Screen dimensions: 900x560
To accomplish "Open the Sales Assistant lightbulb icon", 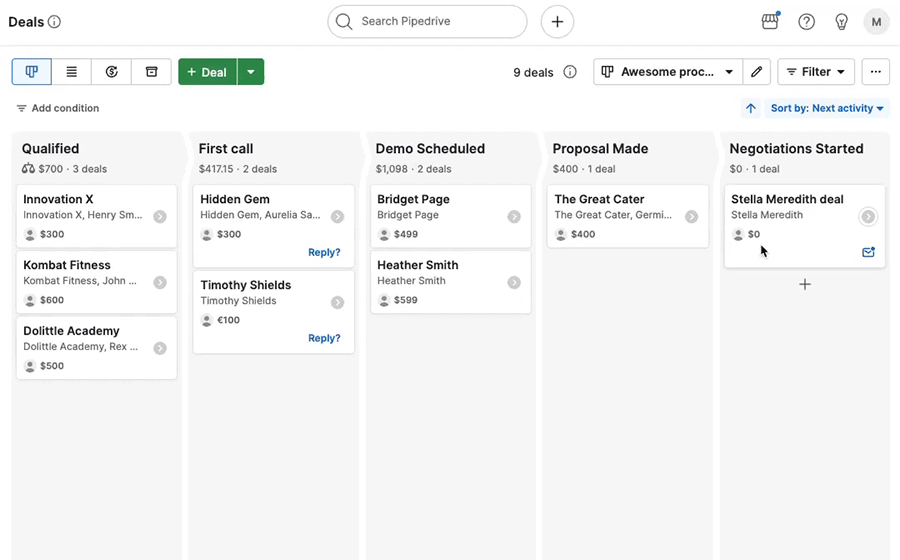I will pos(841,22).
